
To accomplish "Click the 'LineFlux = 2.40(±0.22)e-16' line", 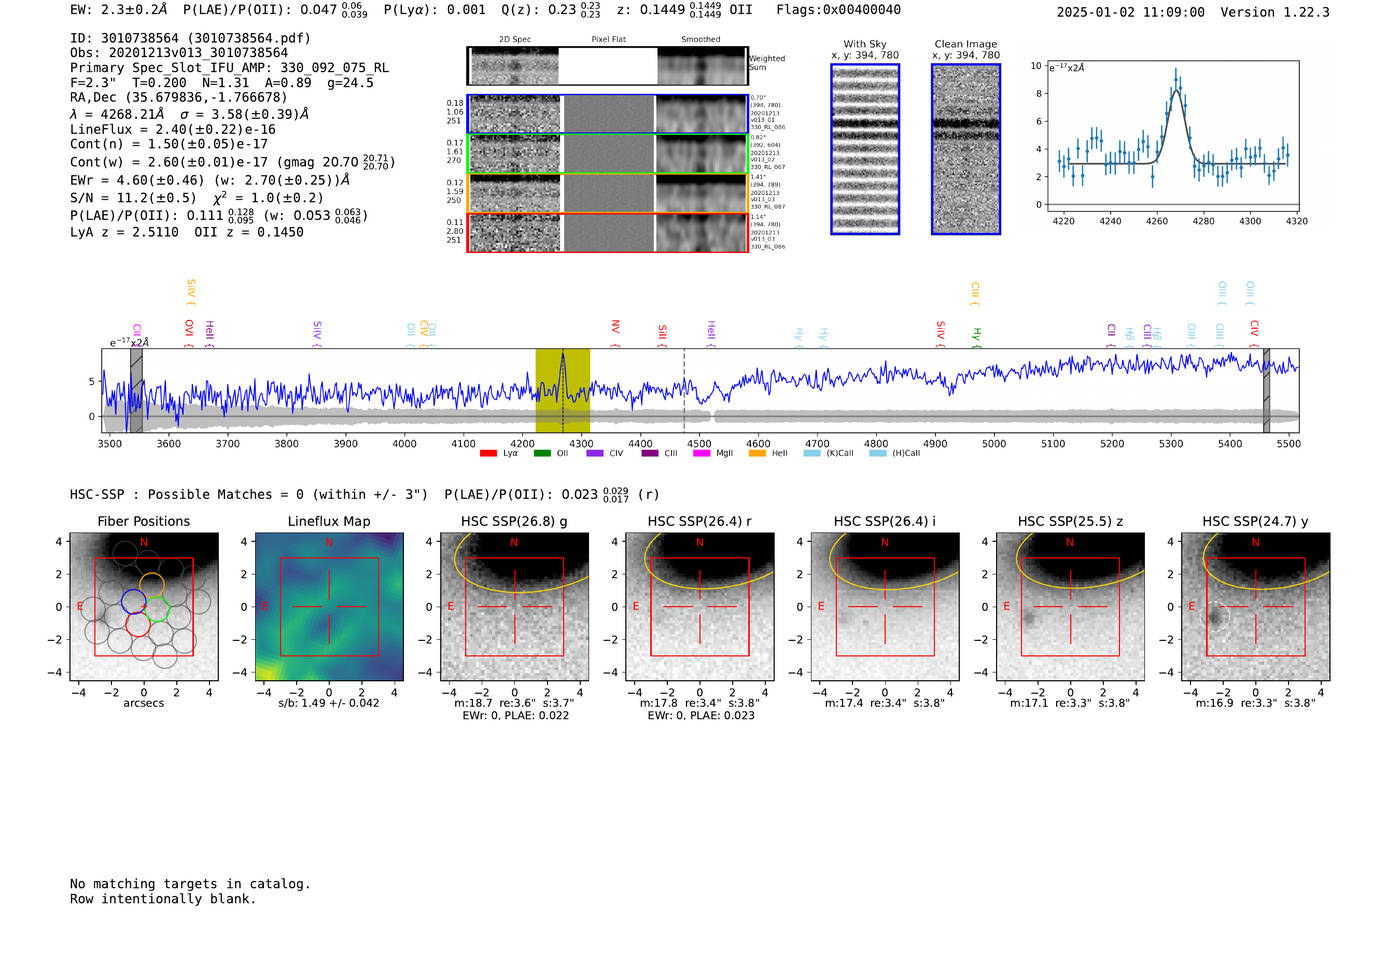I will 173,129.
